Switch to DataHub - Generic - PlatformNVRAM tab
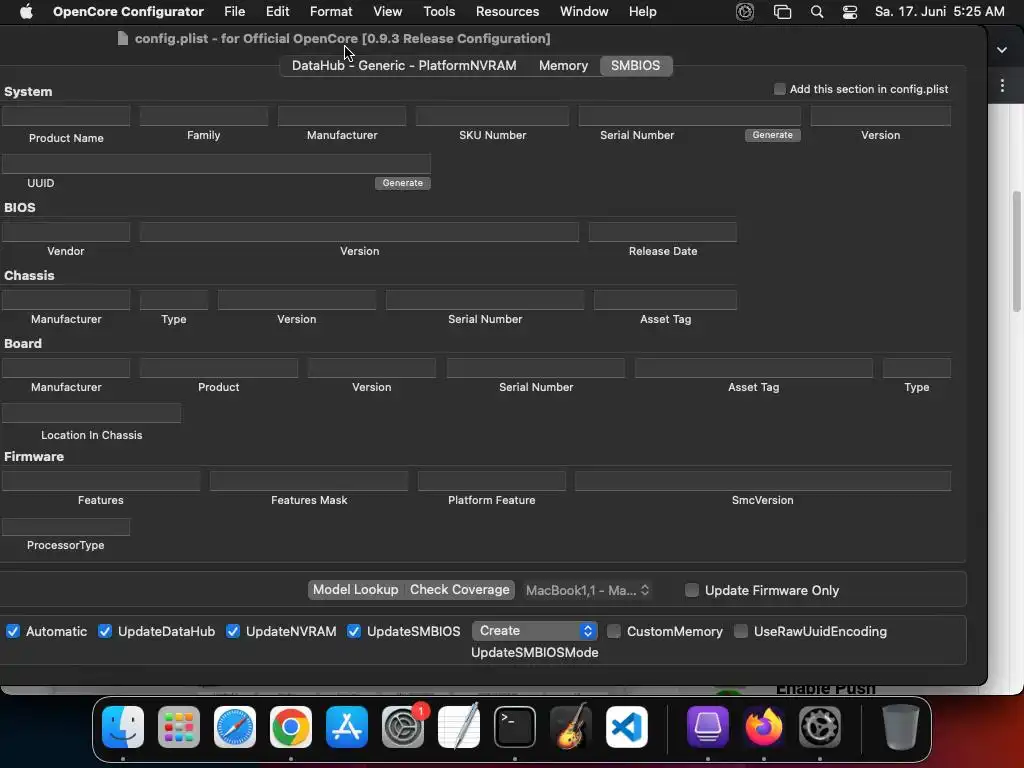The image size is (1024, 768). (404, 65)
